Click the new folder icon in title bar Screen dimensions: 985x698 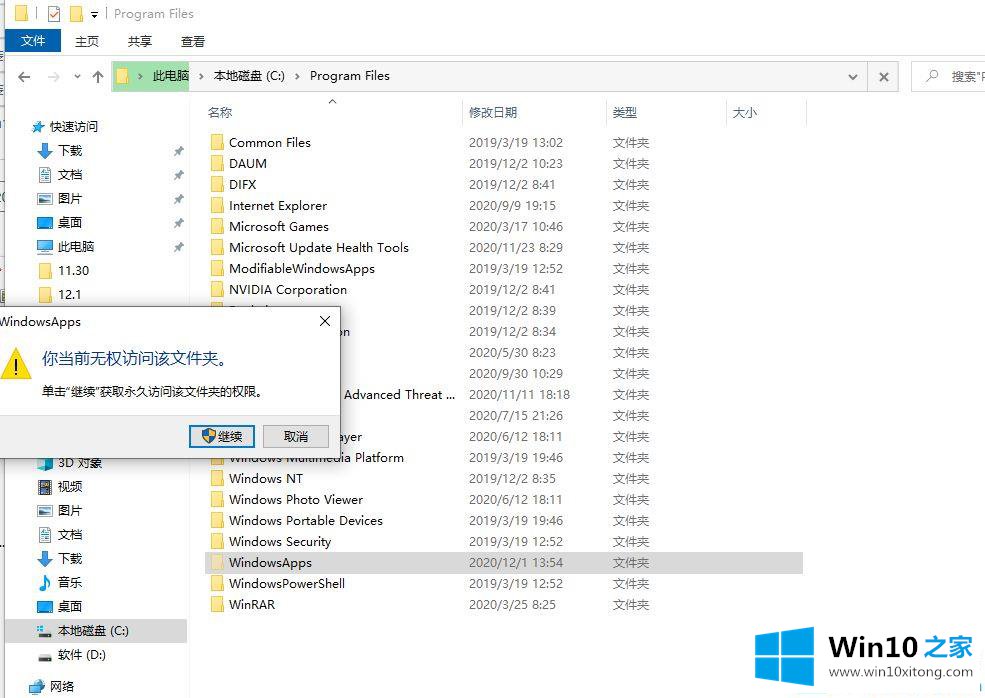tap(76, 13)
